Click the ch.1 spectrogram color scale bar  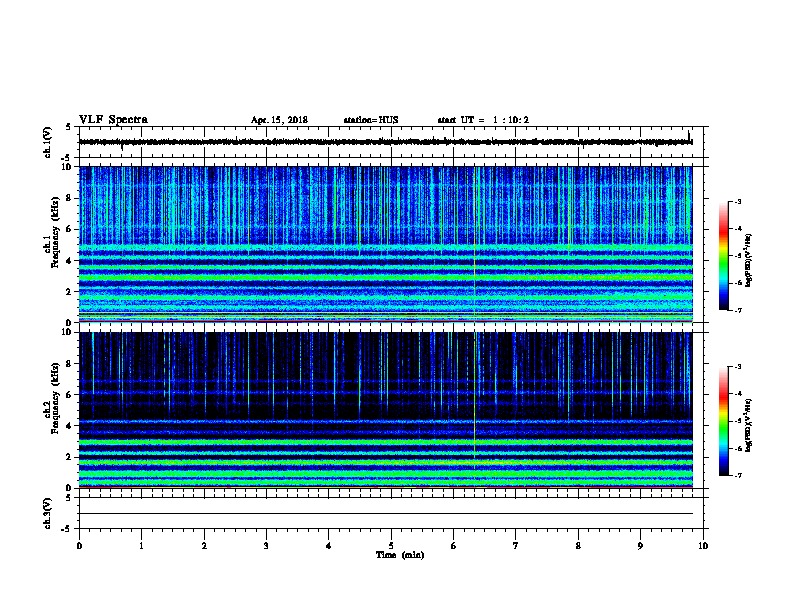[x=723, y=256]
